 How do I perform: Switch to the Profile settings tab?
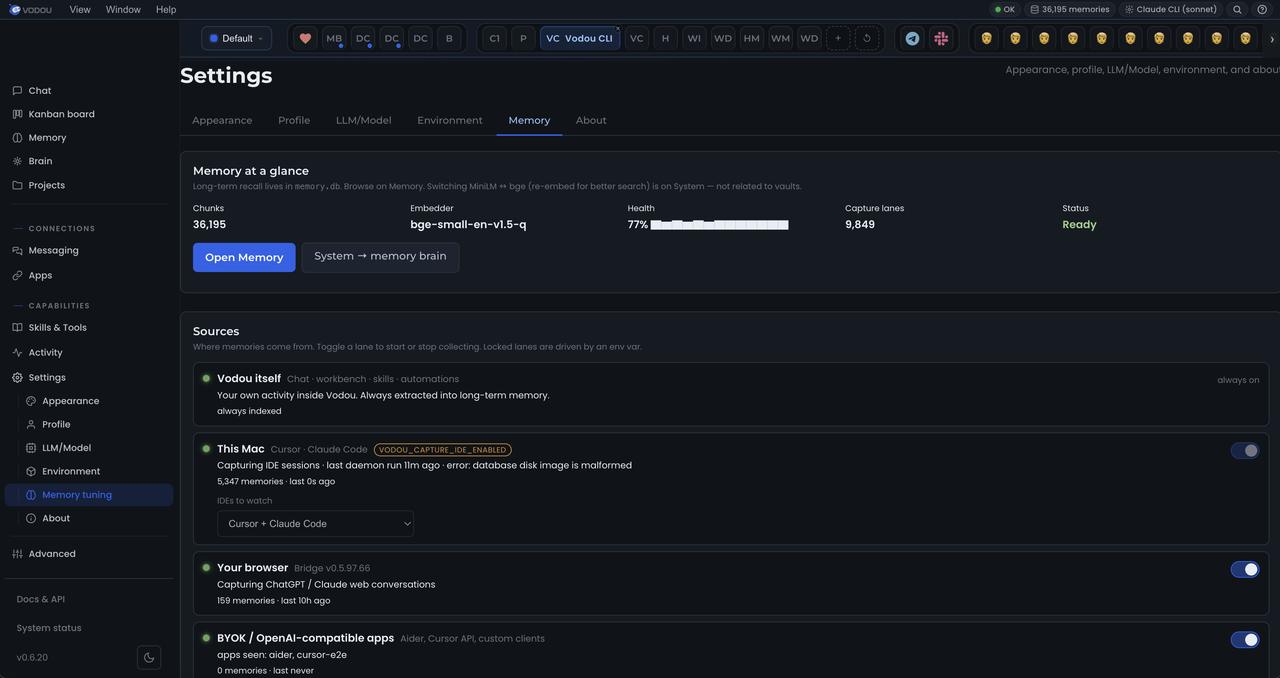tap(294, 120)
